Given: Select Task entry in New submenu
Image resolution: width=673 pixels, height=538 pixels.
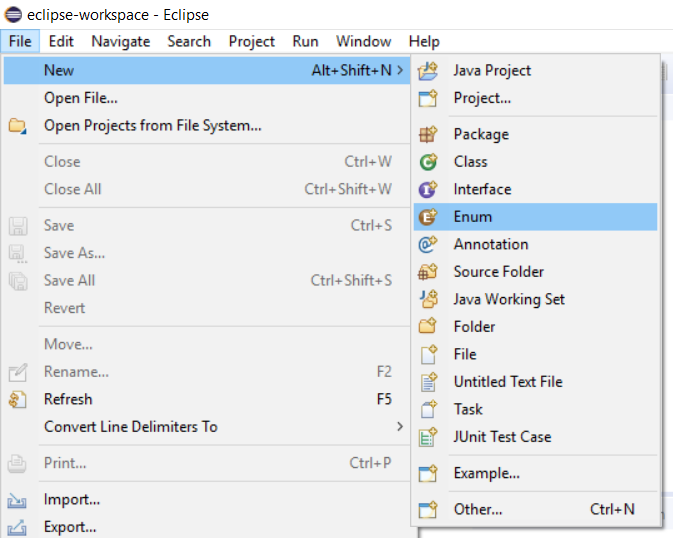Looking at the screenshot, I should pos(536,409).
